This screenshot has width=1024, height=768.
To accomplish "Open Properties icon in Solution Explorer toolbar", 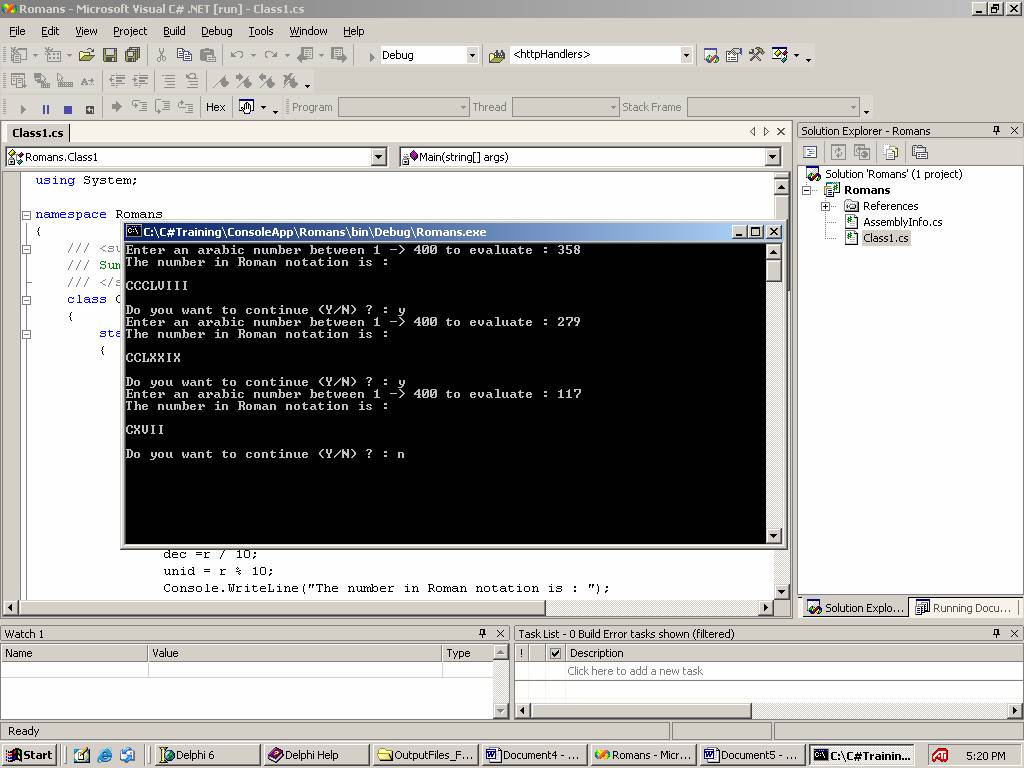I will point(920,152).
